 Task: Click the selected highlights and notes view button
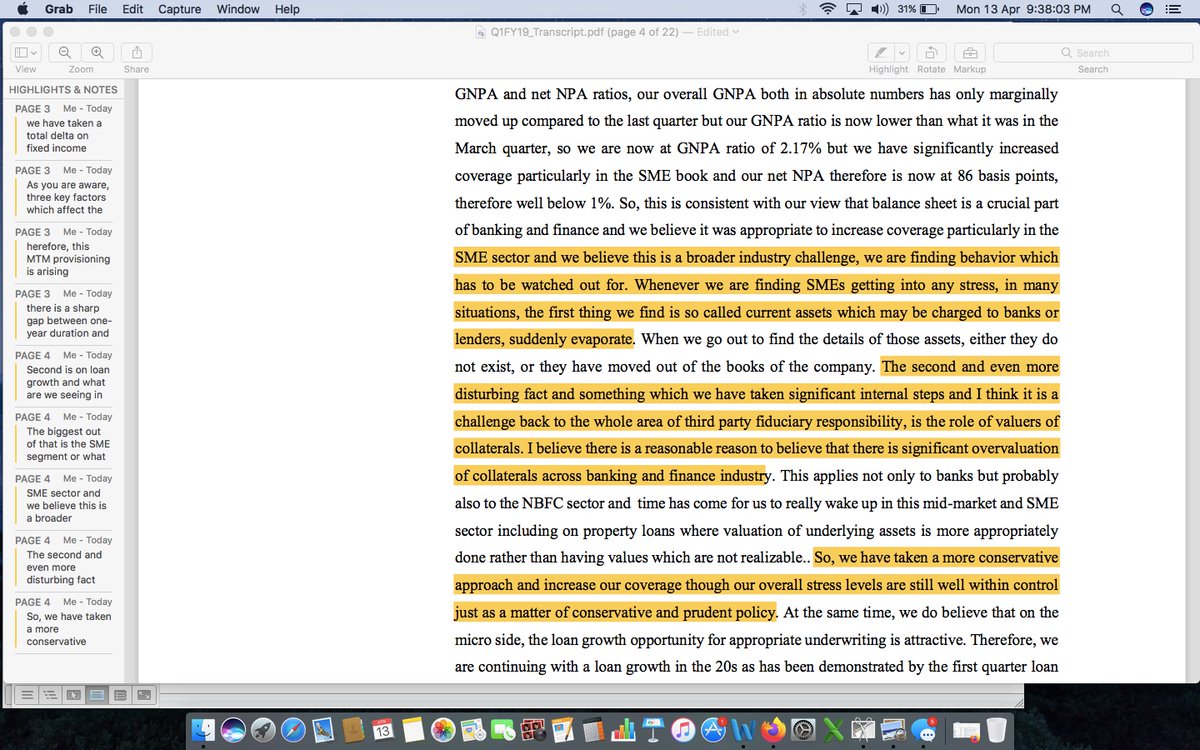[97, 694]
